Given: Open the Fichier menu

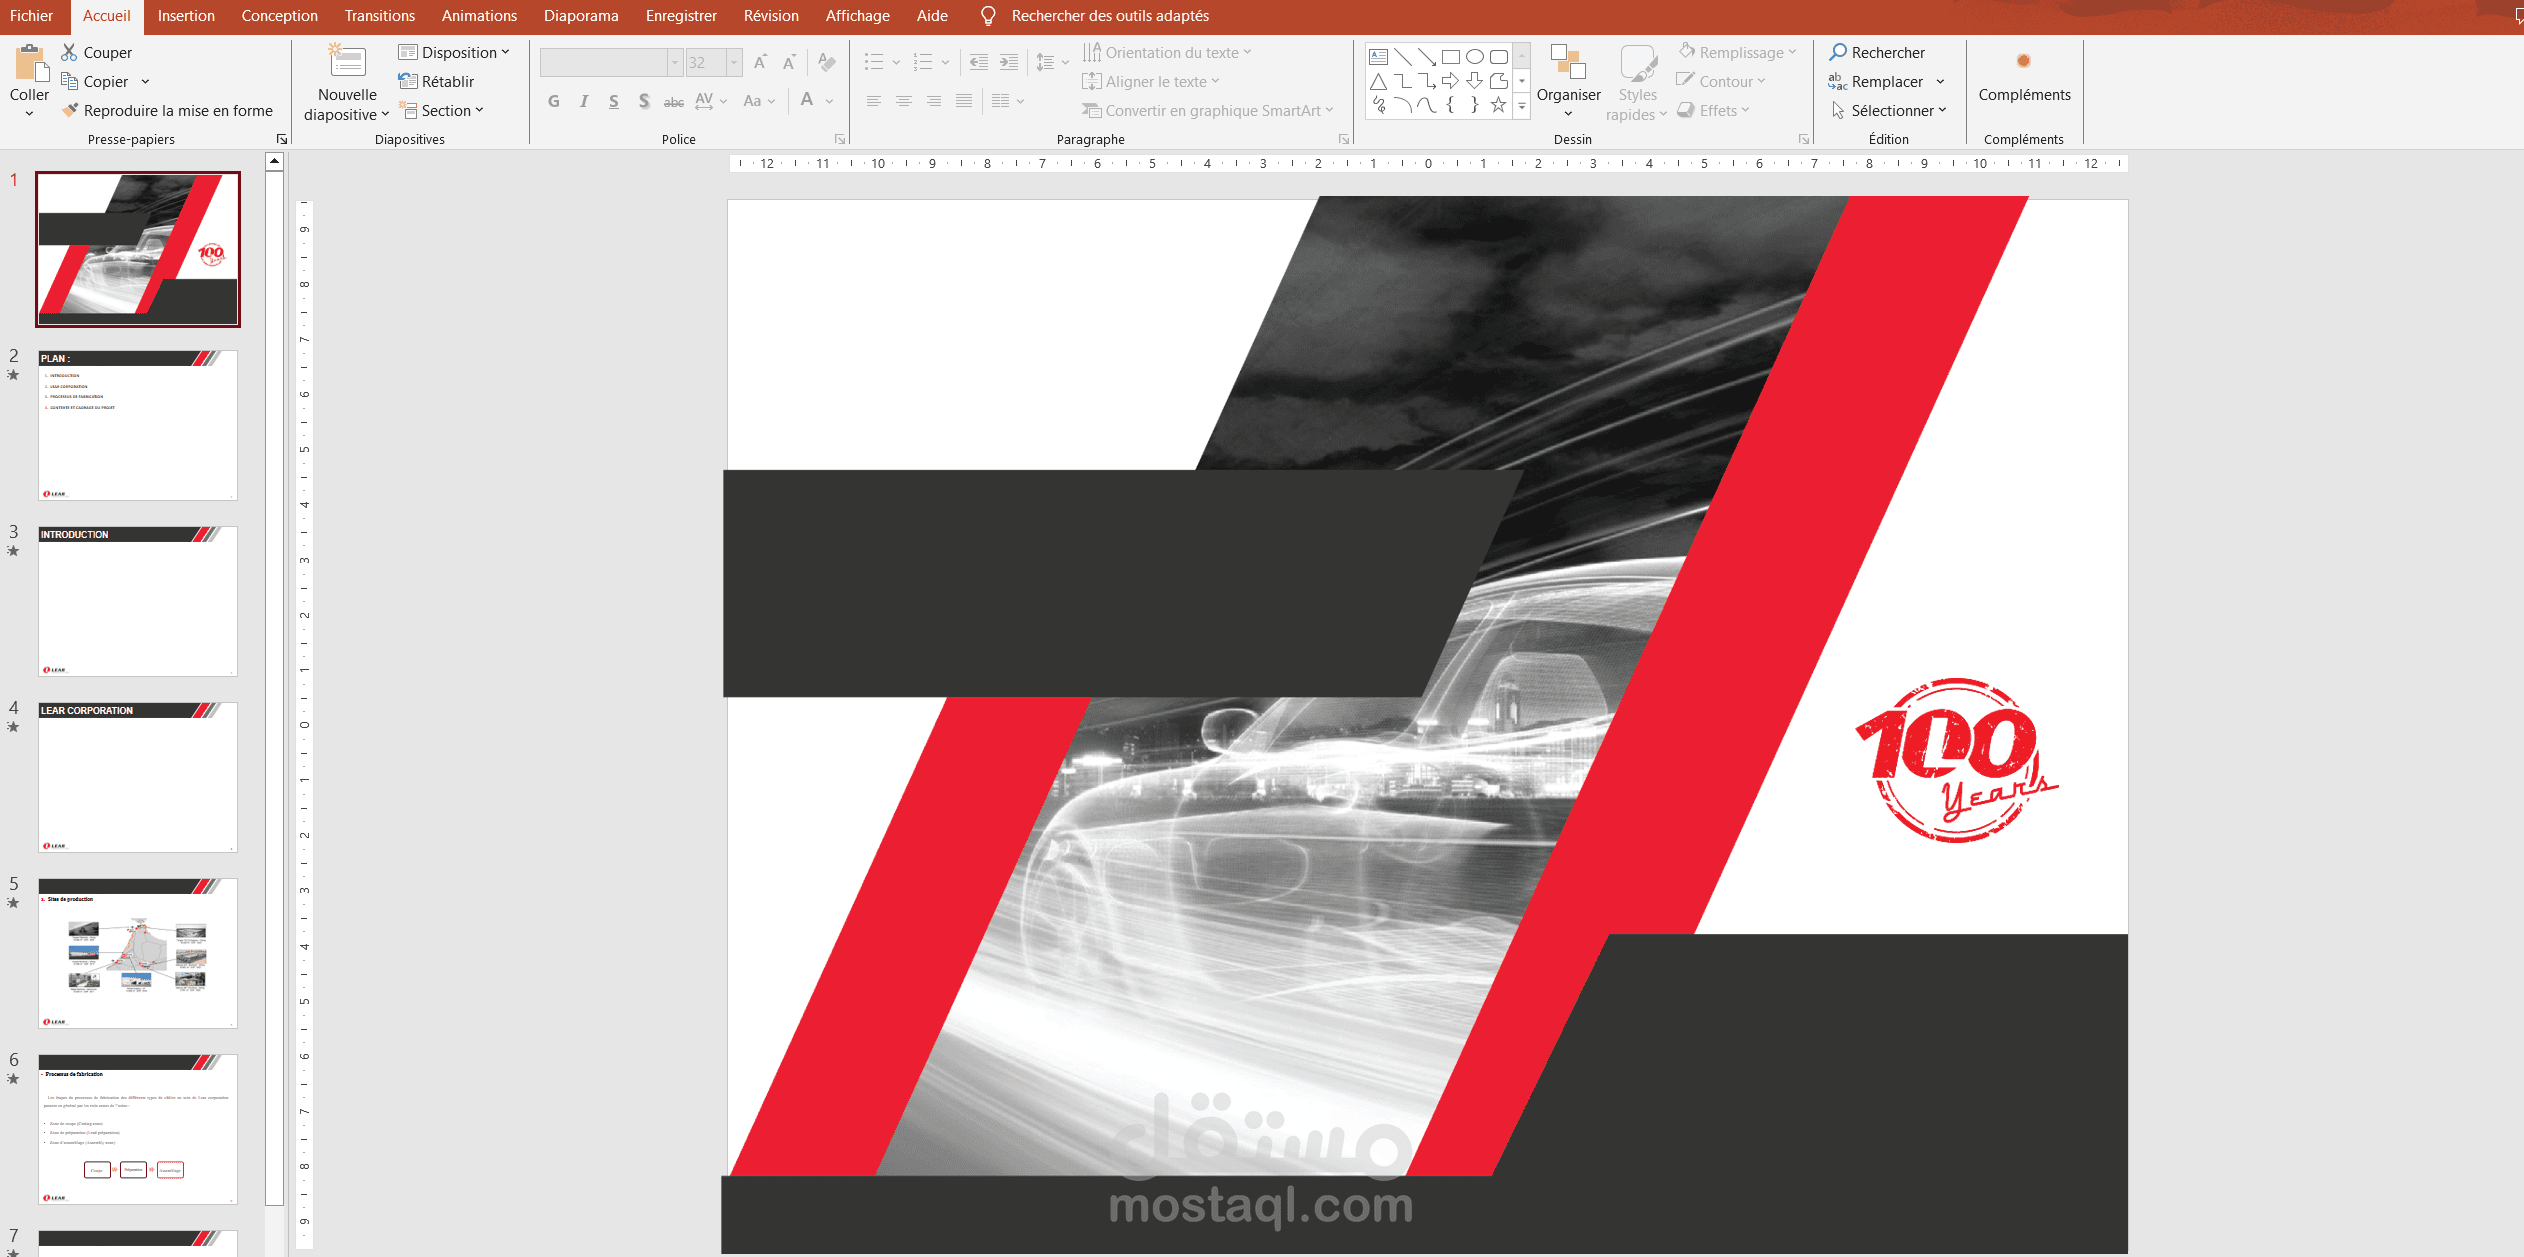Looking at the screenshot, I should 31,16.
